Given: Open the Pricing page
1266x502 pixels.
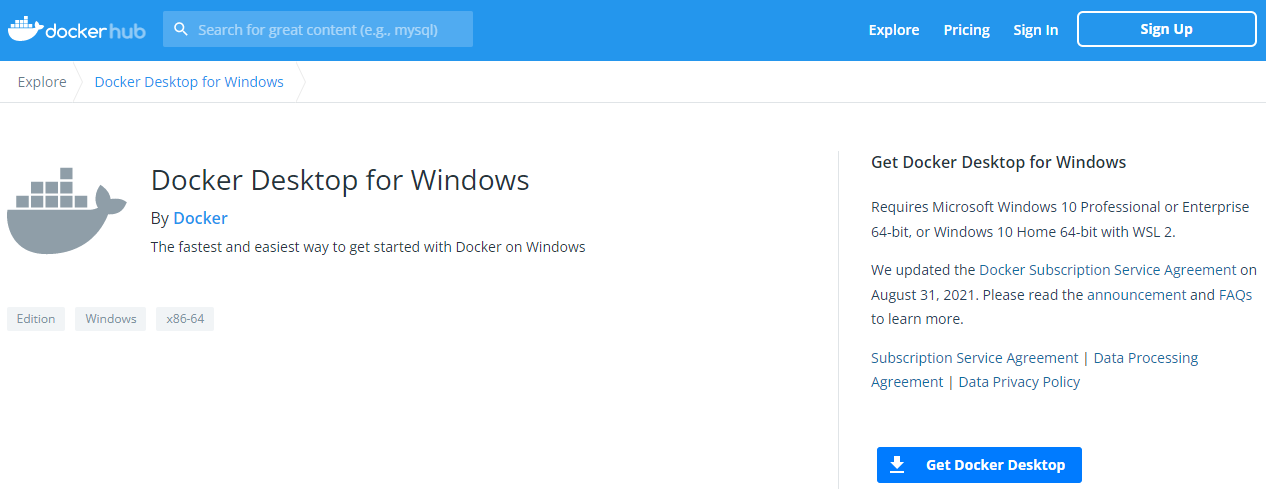Looking at the screenshot, I should [966, 30].
